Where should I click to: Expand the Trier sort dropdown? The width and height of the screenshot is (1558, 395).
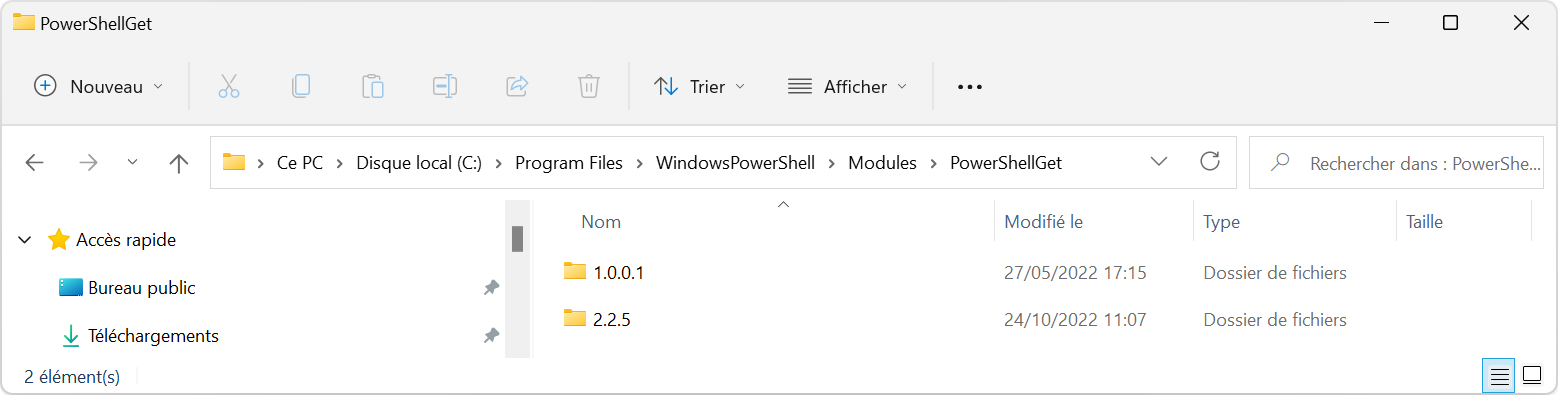click(x=700, y=87)
